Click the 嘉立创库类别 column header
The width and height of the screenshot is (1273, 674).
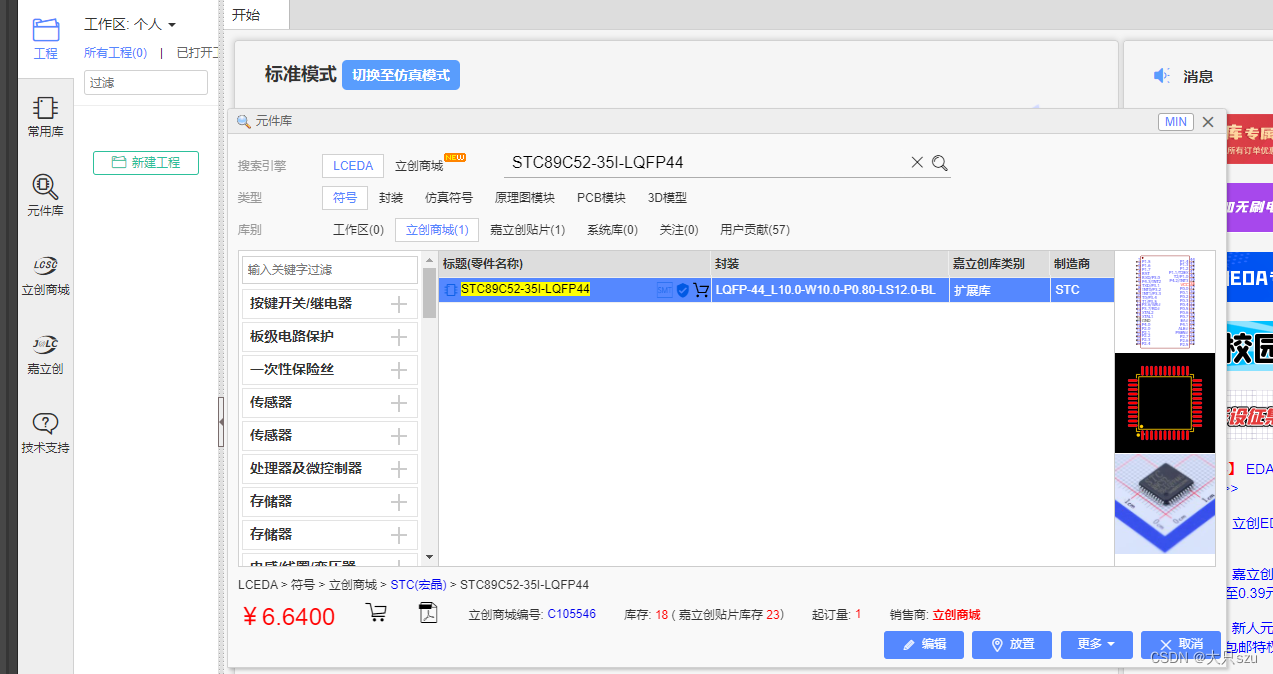[x=999, y=264]
